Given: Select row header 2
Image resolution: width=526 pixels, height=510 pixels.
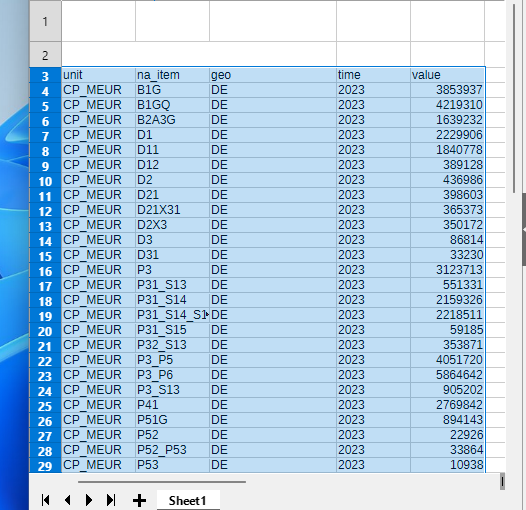Looking at the screenshot, I should click(45, 55).
